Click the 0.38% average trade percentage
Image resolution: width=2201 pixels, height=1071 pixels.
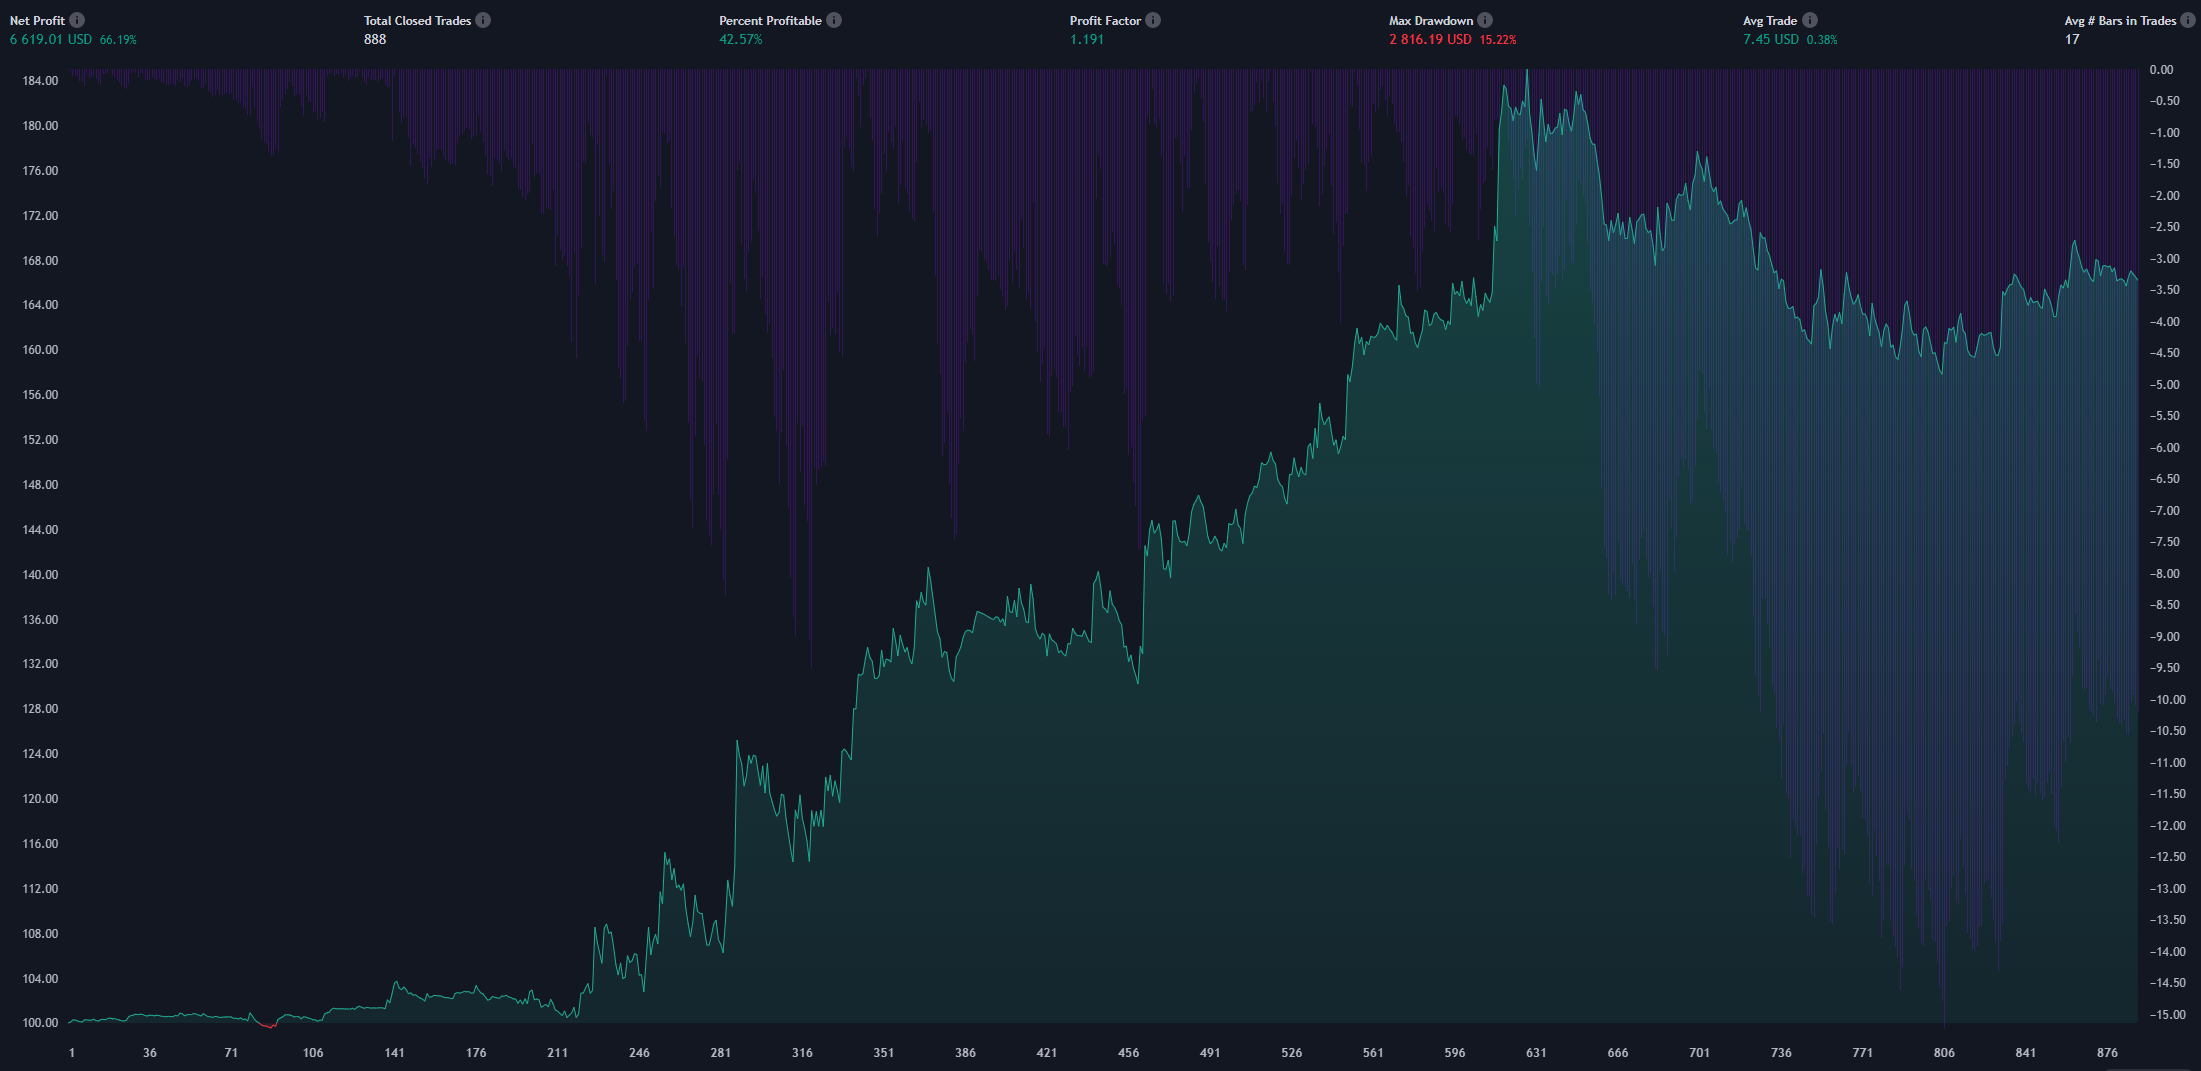pos(1822,40)
